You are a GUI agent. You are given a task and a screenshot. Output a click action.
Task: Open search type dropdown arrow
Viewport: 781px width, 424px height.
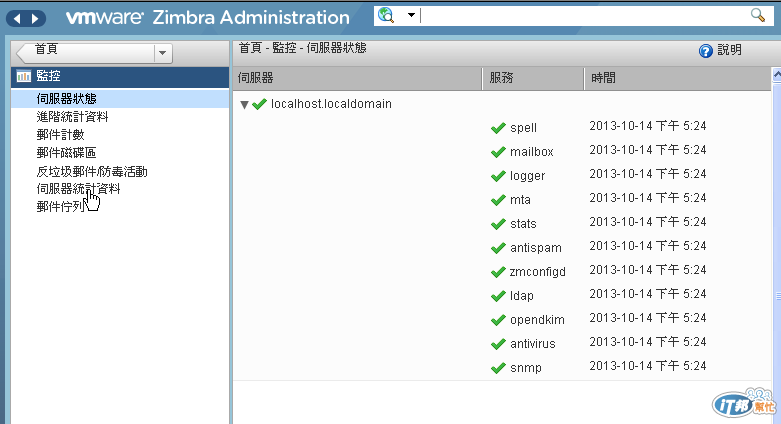[x=410, y=16]
